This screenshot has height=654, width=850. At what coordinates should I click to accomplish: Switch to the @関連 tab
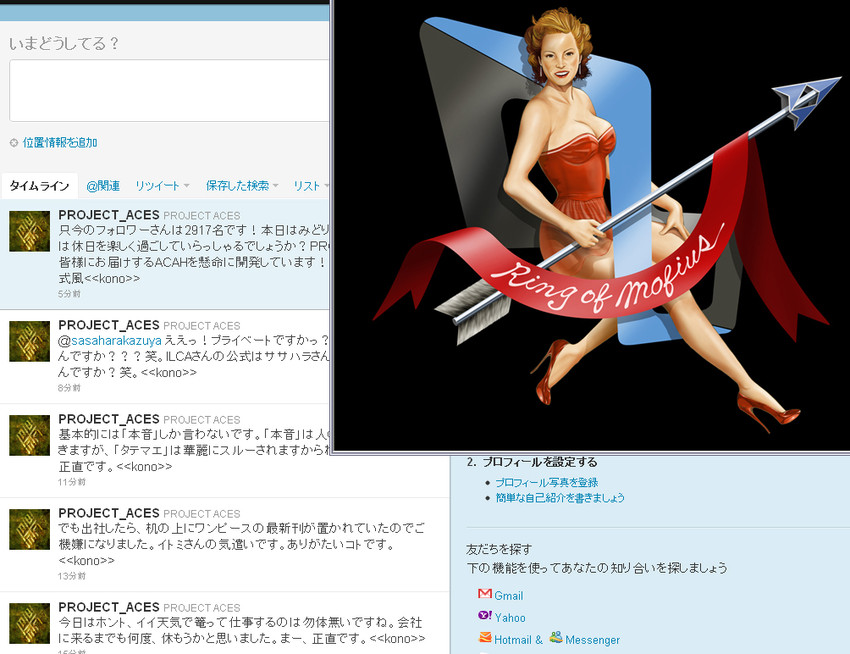click(103, 186)
